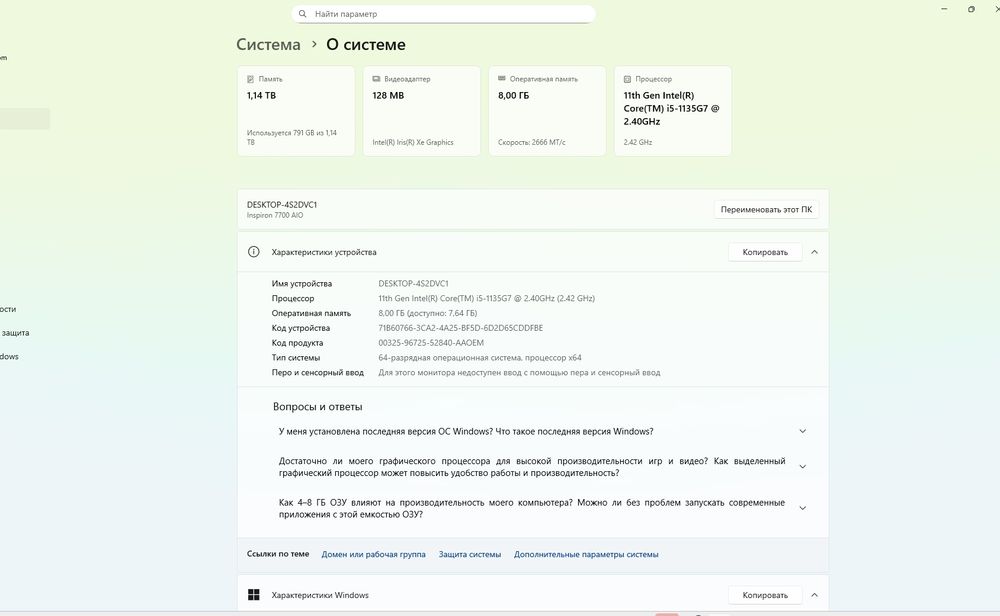Click the "Перо и сенсорный ввод" label
Screen dimensions: 1000x616
[x=318, y=372]
